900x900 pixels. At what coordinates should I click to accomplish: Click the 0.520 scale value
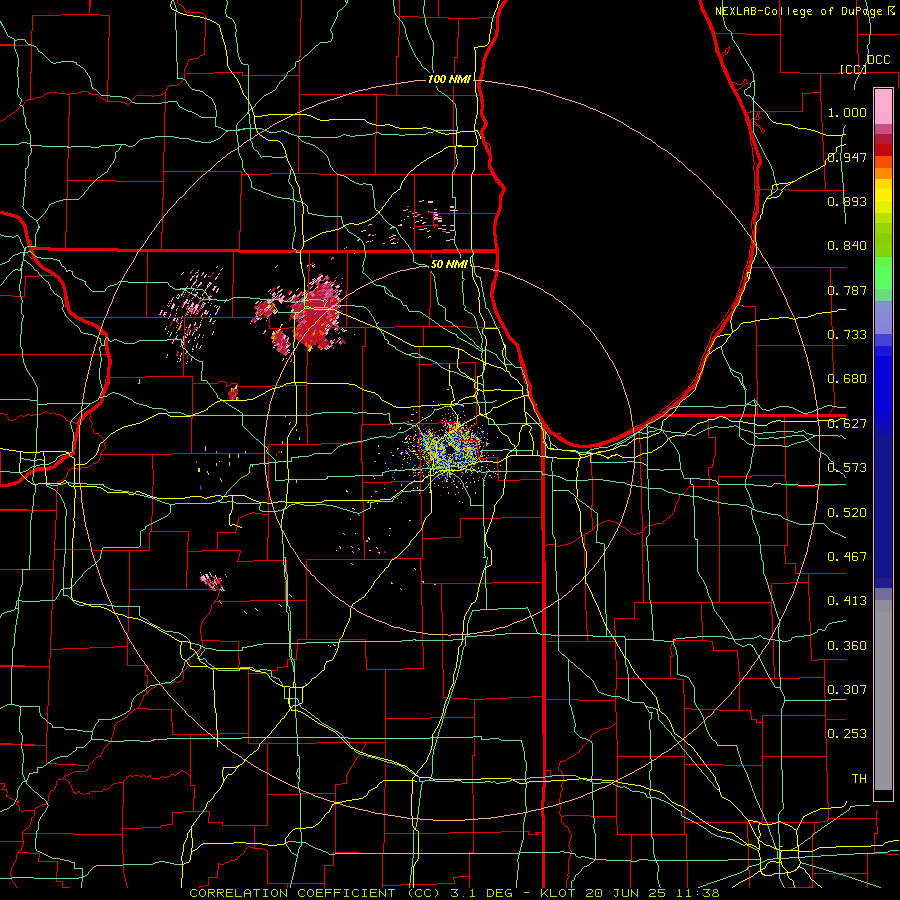(847, 513)
